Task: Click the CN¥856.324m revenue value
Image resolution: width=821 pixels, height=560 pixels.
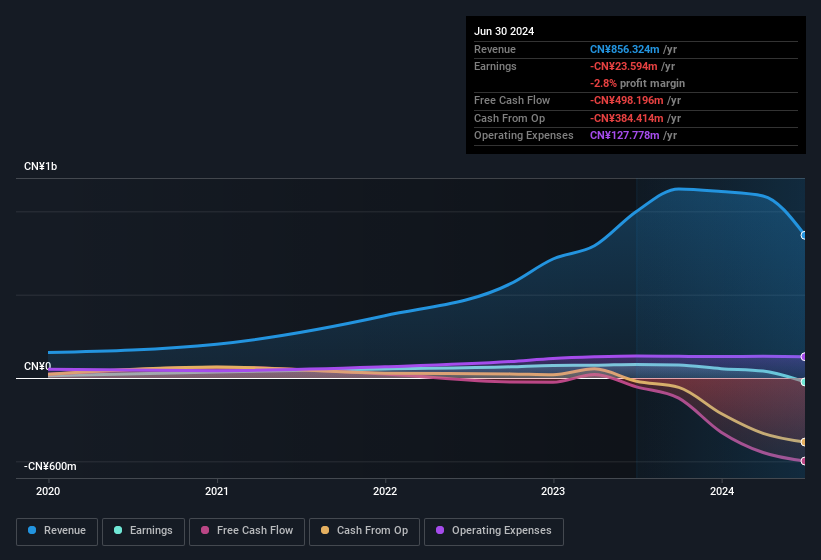Action: [625, 49]
